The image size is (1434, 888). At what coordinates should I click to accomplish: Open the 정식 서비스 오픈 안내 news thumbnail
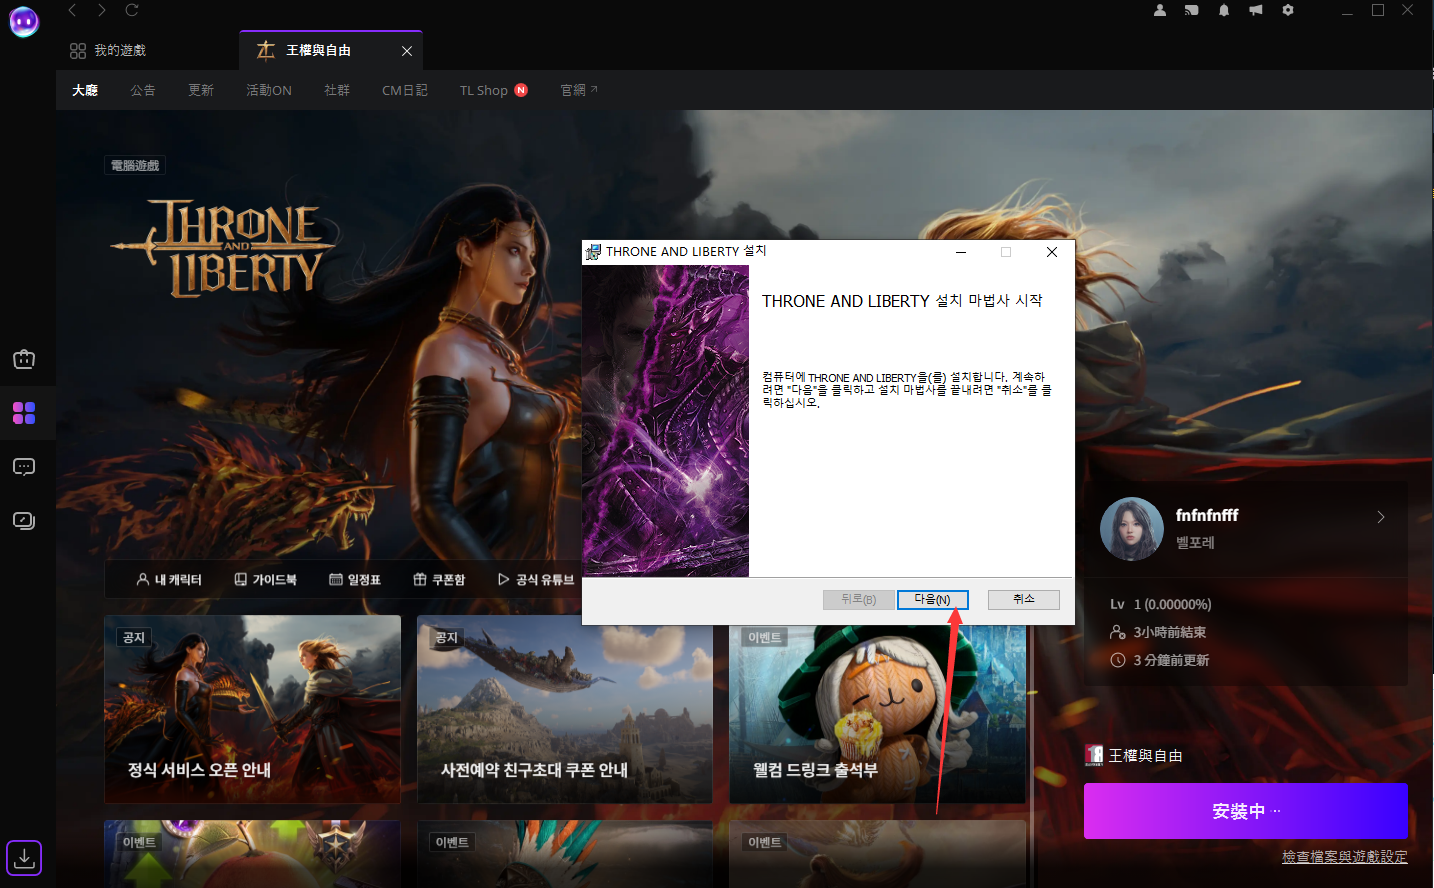pyautogui.click(x=252, y=708)
